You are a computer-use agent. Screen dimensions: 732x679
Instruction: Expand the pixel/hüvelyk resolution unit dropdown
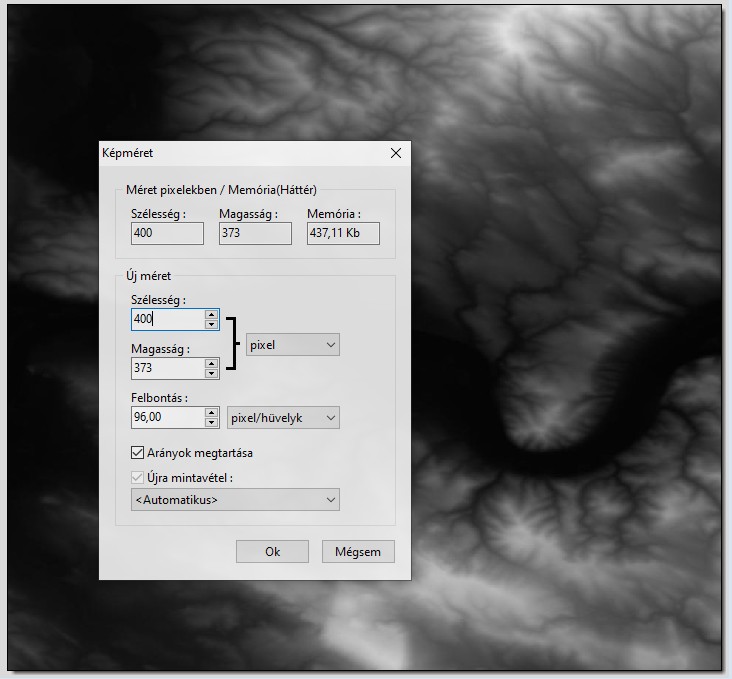pyautogui.click(x=284, y=418)
